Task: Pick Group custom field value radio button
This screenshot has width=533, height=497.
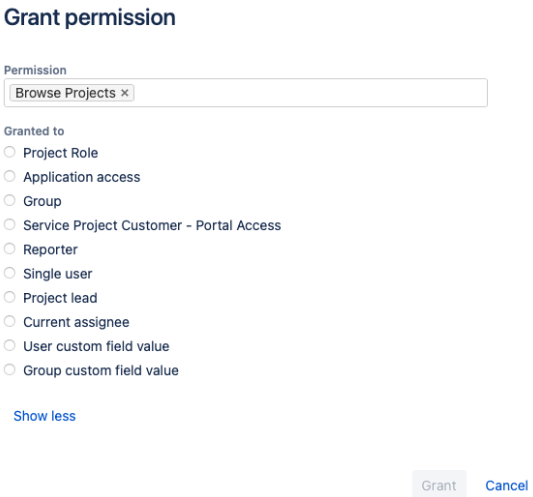Action: (x=10, y=369)
